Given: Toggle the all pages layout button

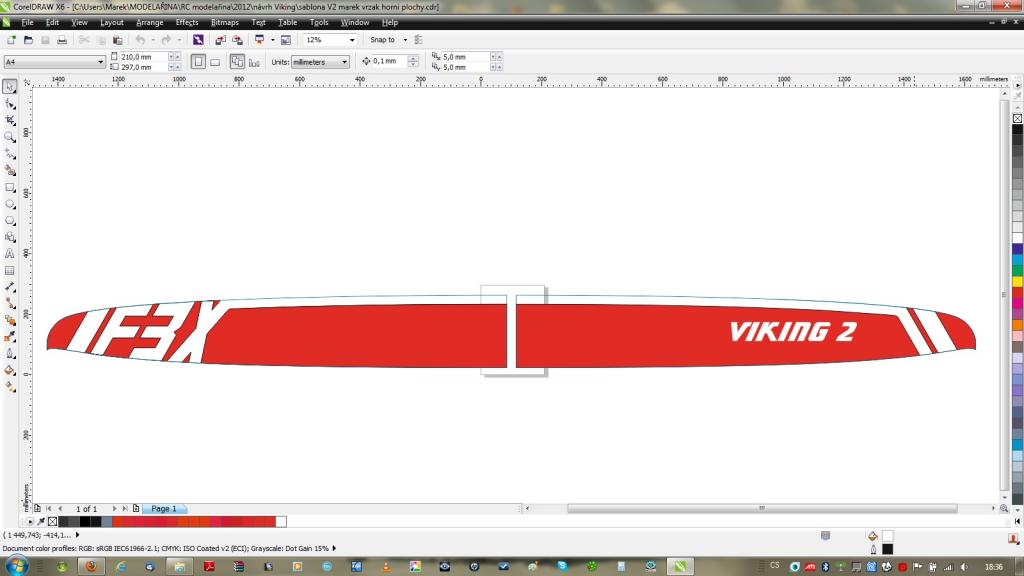Looking at the screenshot, I should pyautogui.click(x=238, y=61).
